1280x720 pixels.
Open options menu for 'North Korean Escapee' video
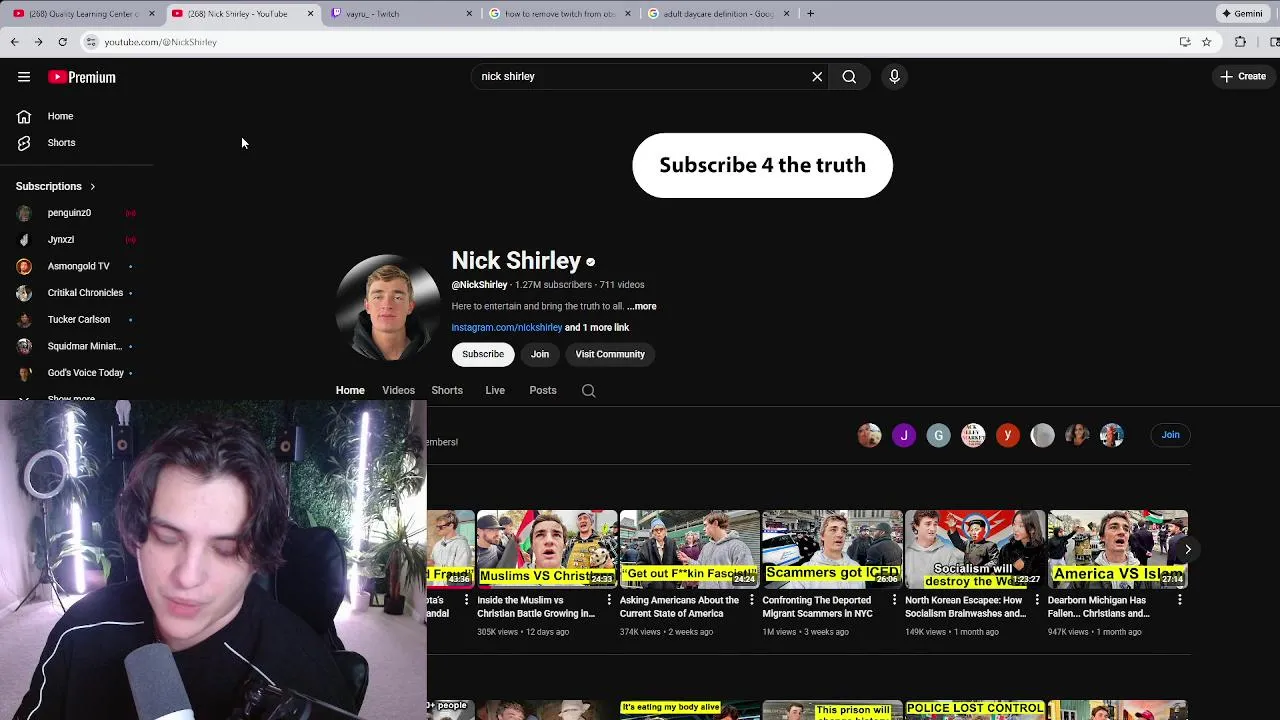[x=1037, y=600]
